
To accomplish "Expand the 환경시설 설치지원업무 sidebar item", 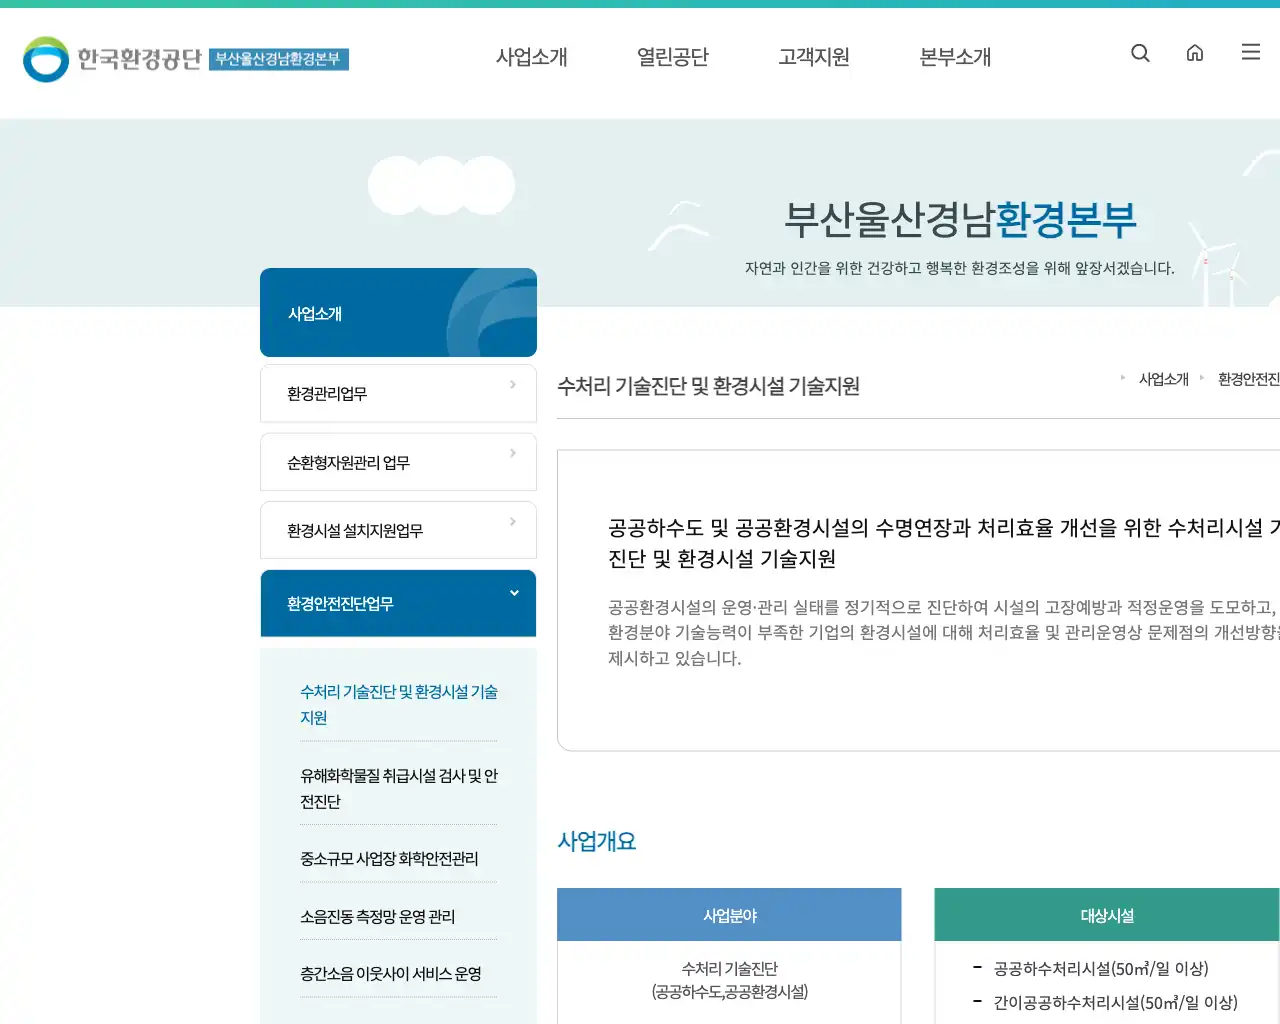I will [398, 530].
